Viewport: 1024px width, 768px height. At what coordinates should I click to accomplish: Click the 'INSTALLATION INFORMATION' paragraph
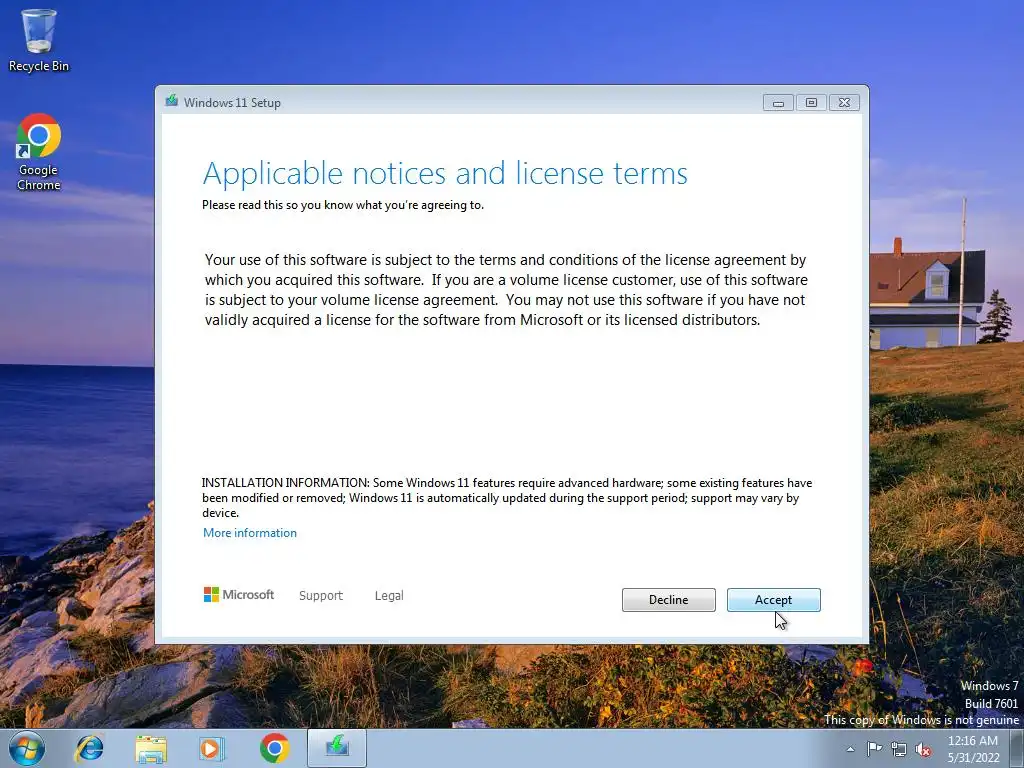[x=507, y=498]
